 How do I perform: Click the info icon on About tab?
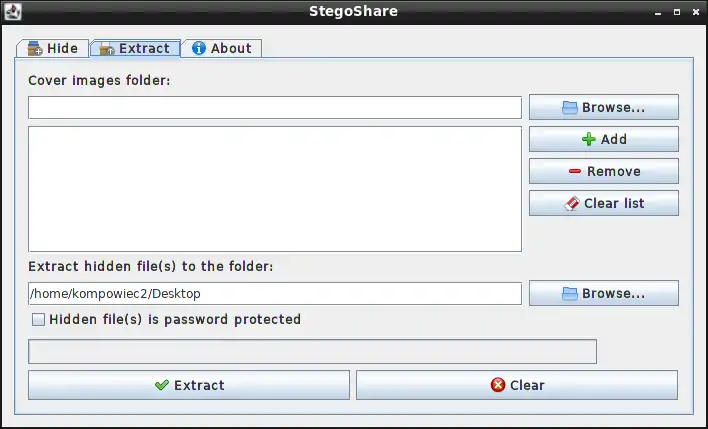pos(199,48)
